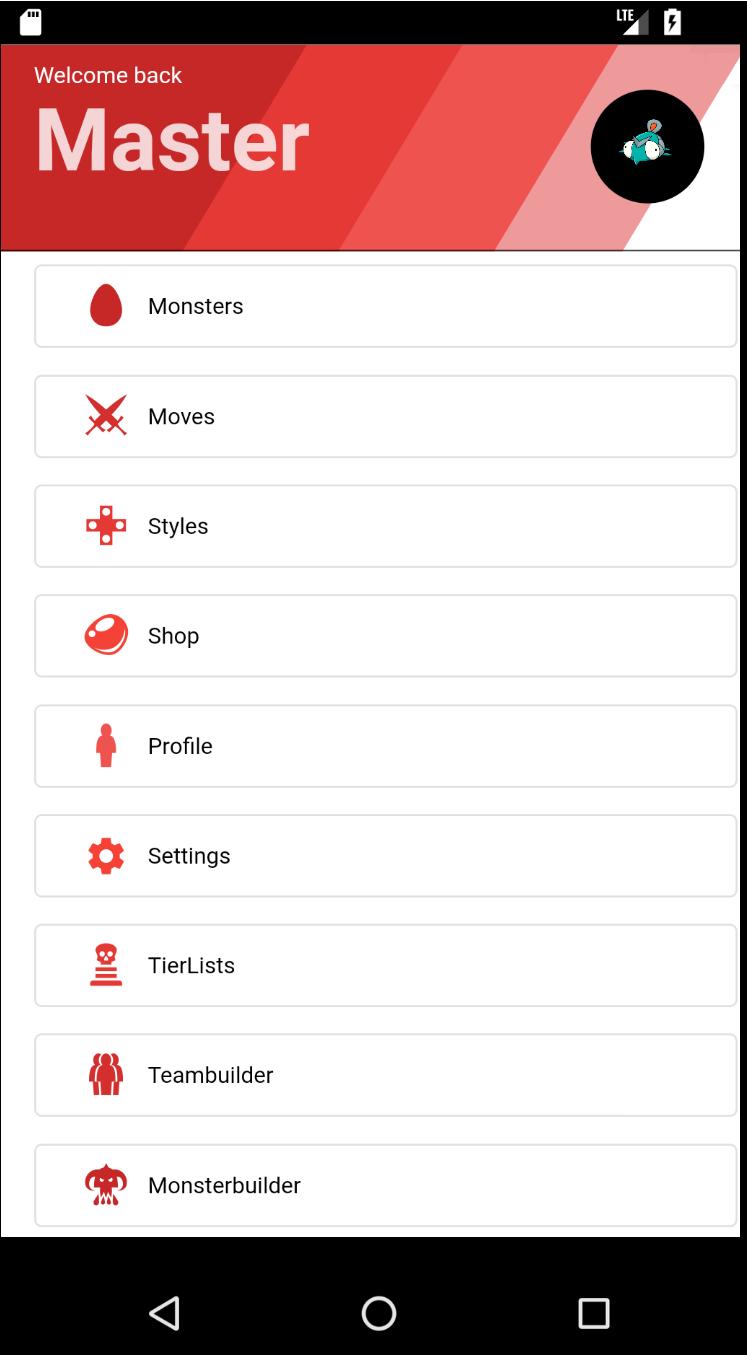The height and width of the screenshot is (1355, 747).
Task: Launch the Teambuilder label
Action: click(x=210, y=1075)
